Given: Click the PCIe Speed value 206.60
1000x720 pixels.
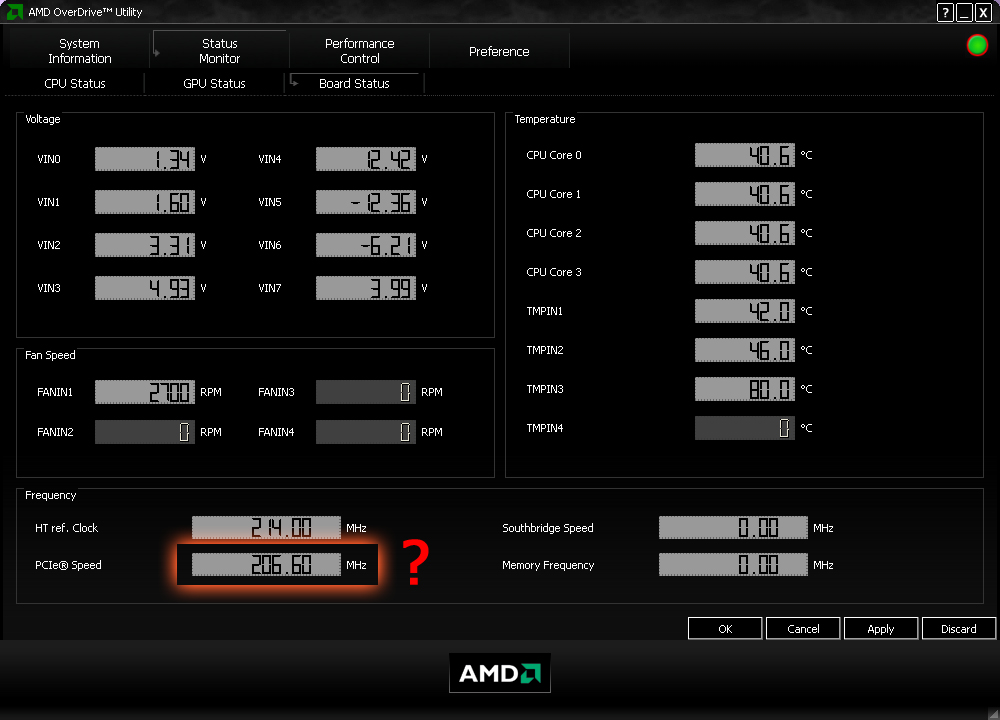Looking at the screenshot, I should point(267,565).
